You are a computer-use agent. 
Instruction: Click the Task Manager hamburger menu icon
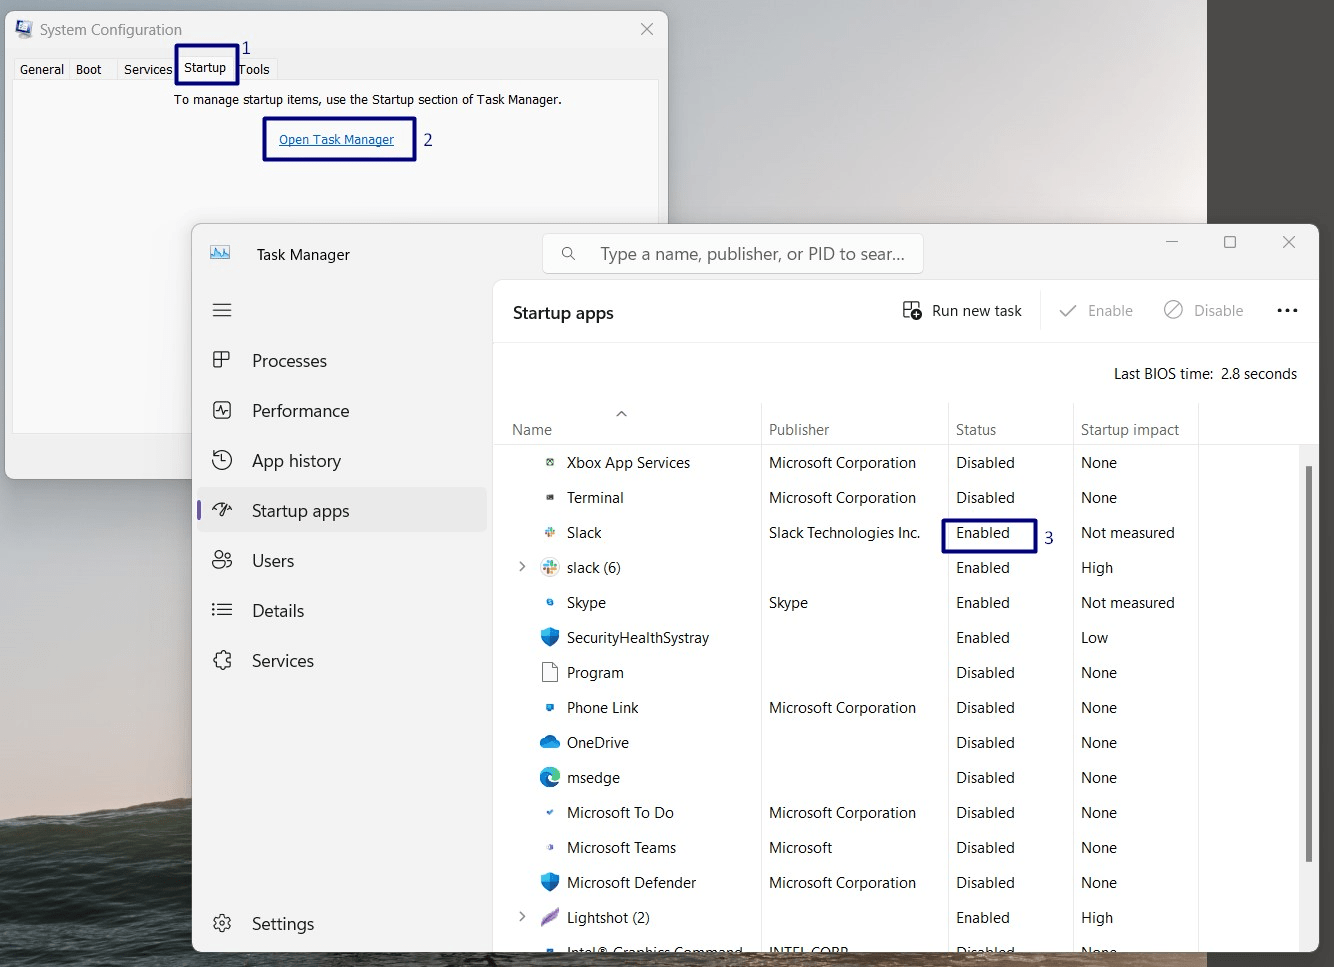click(x=222, y=310)
